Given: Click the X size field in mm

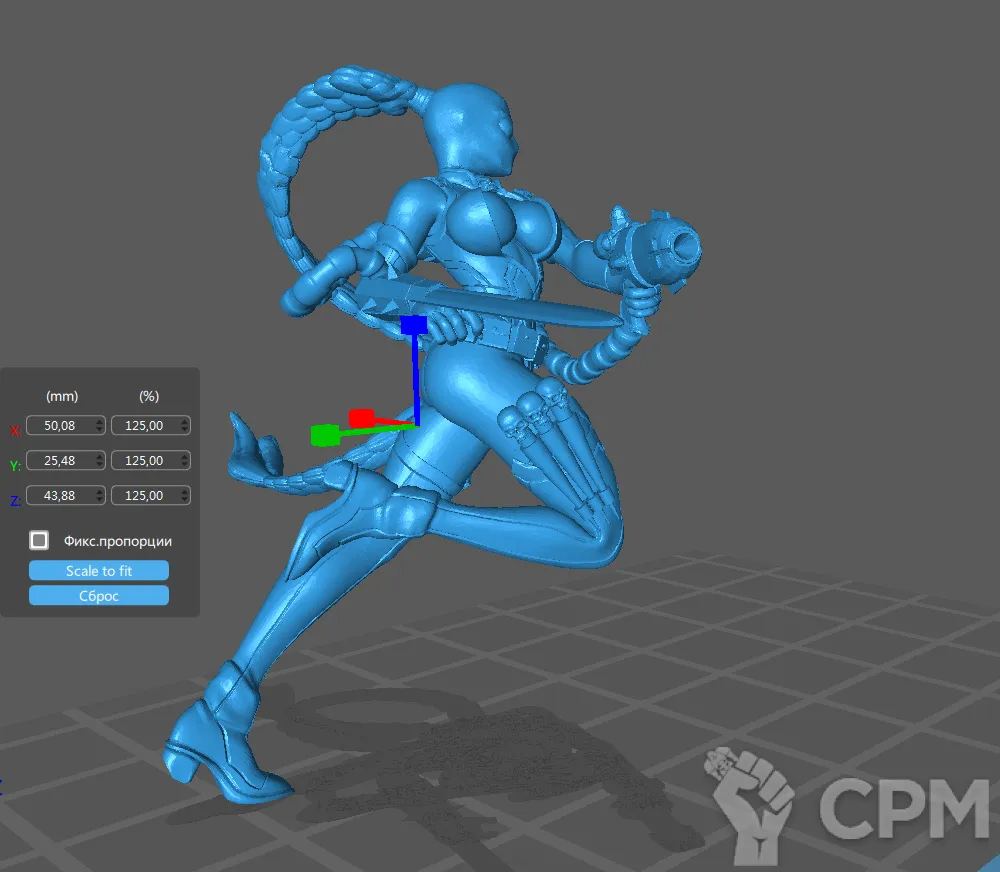Looking at the screenshot, I should tap(60, 426).
